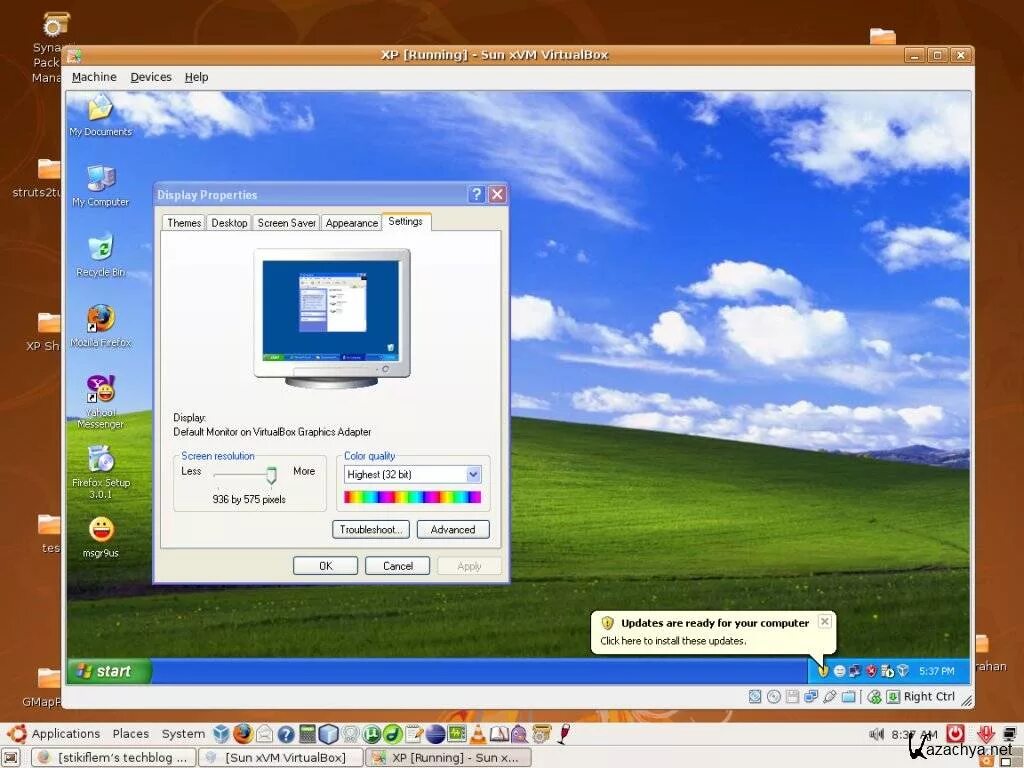Image resolution: width=1024 pixels, height=768 pixels.
Task: Launch the calculator from the panel
Action: [x=307, y=734]
